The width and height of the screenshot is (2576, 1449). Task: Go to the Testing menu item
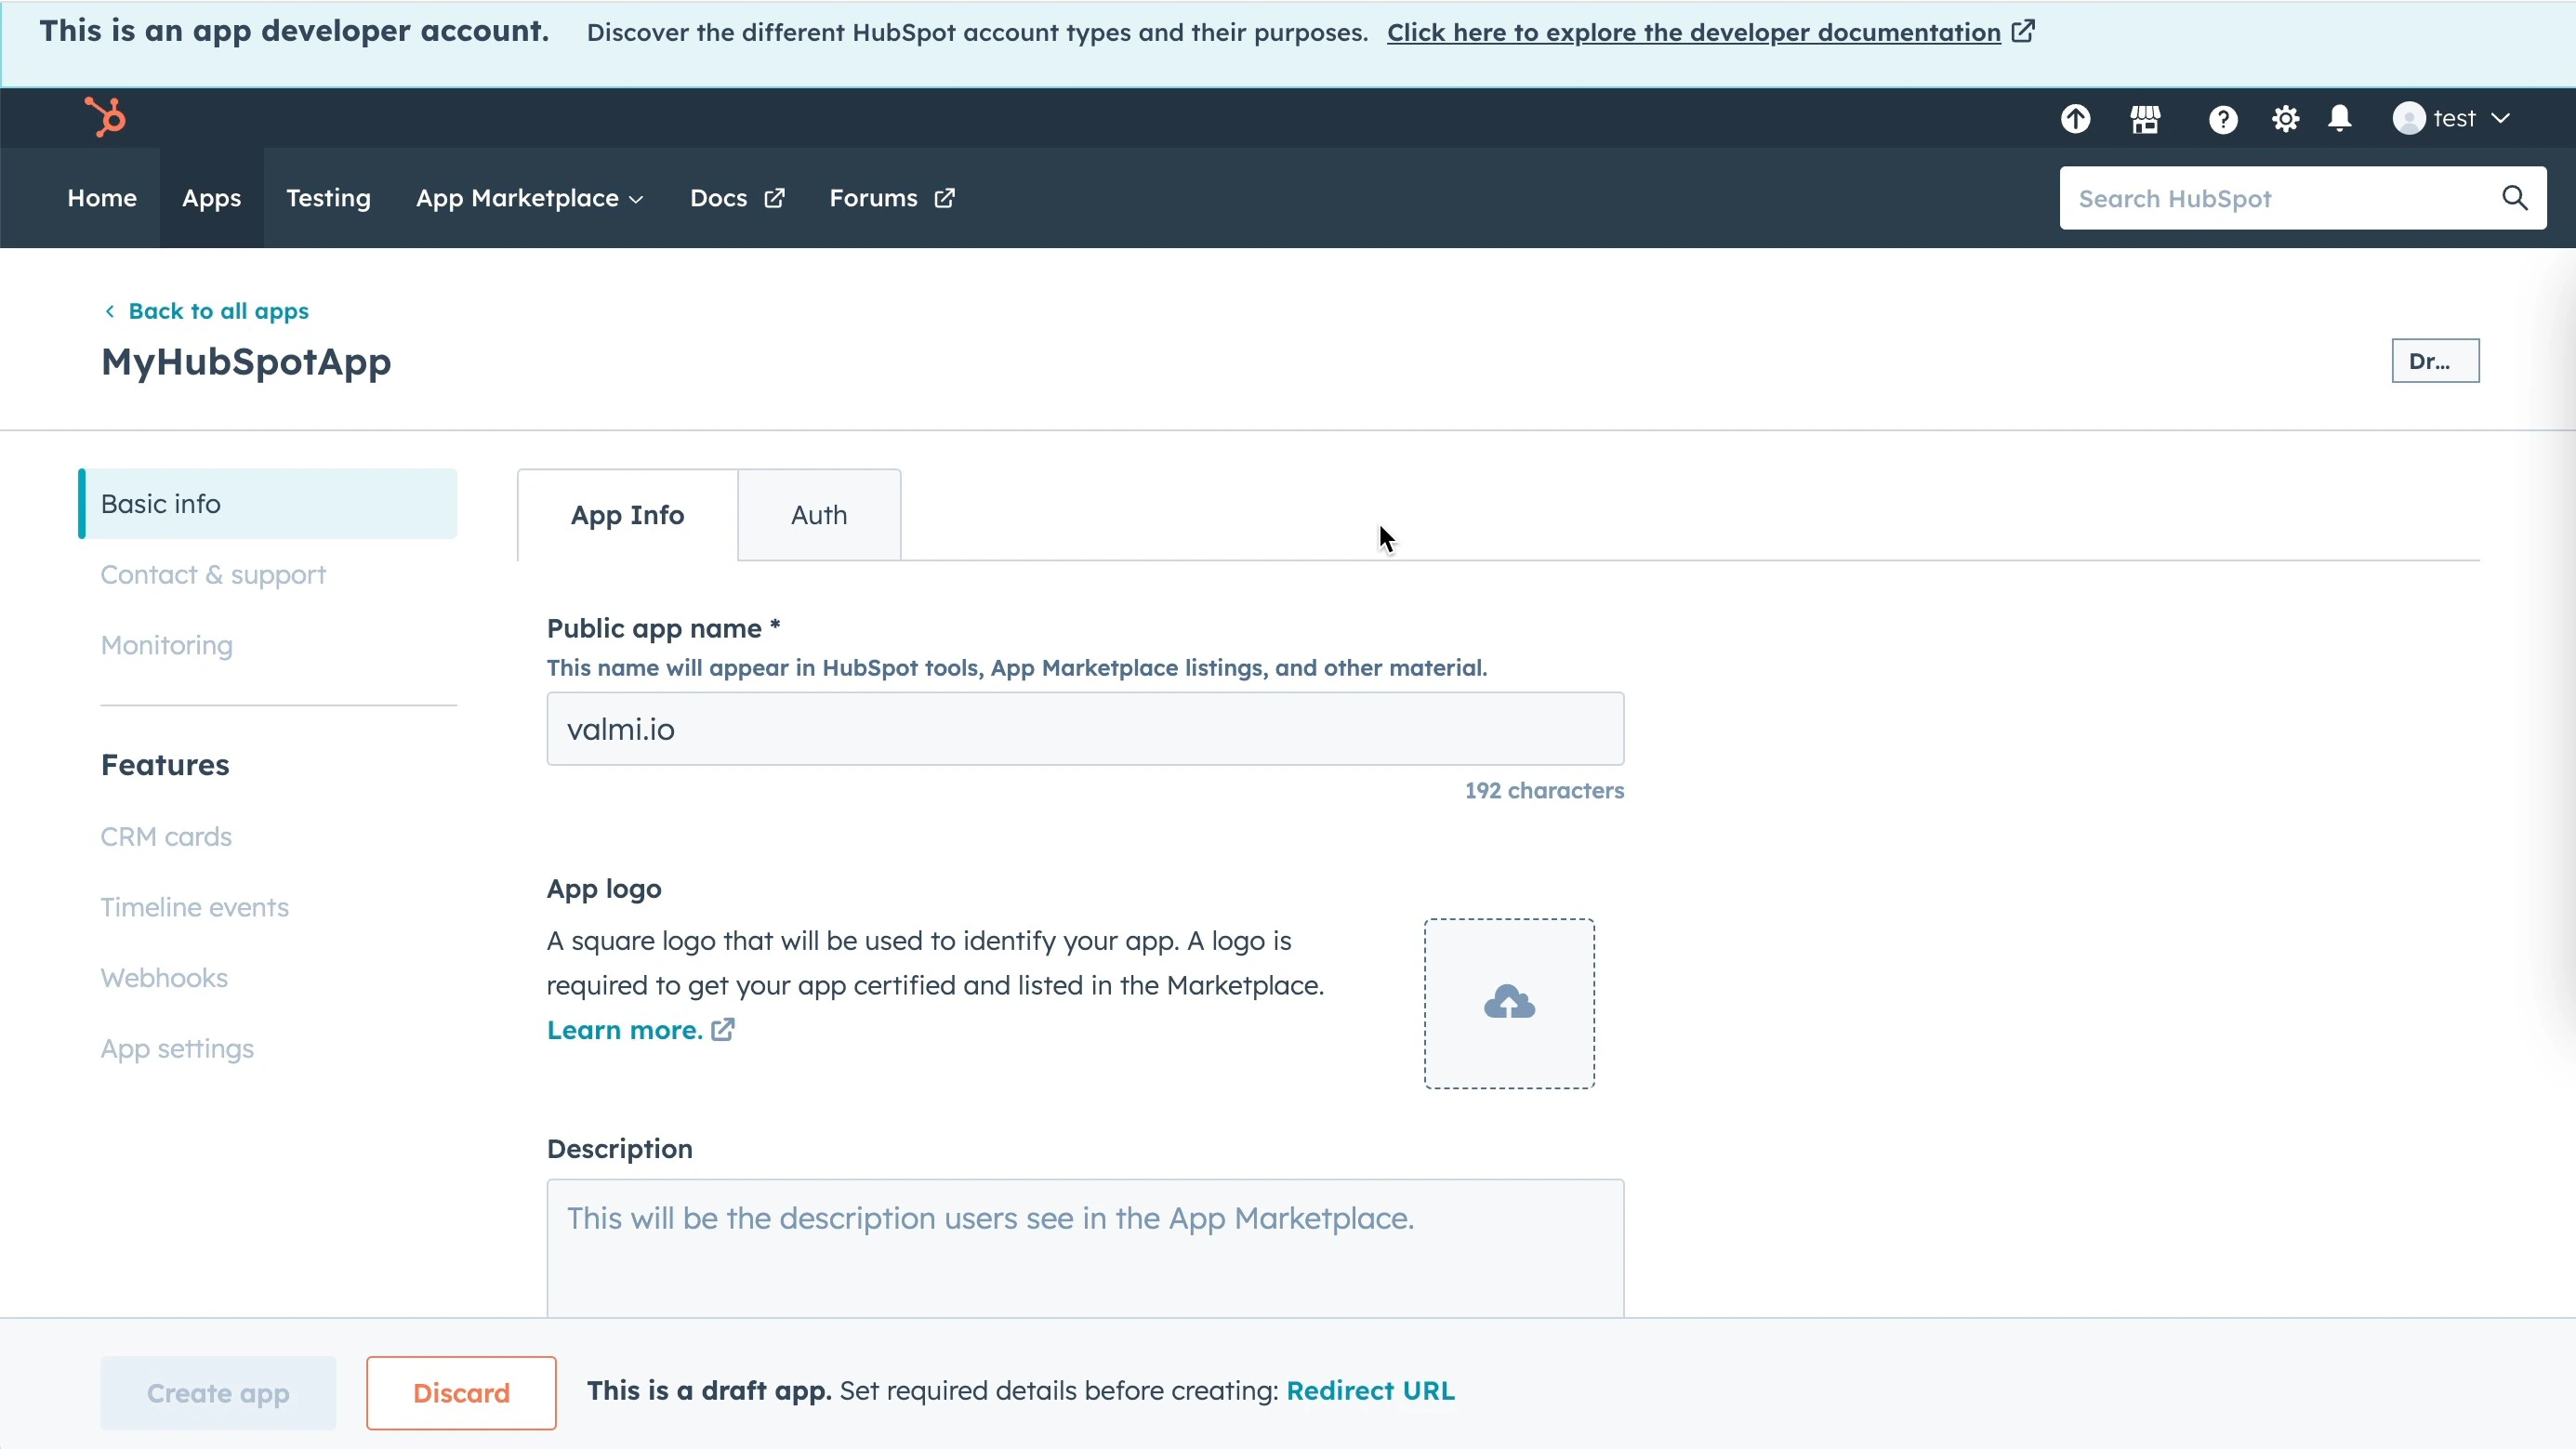pyautogui.click(x=328, y=198)
